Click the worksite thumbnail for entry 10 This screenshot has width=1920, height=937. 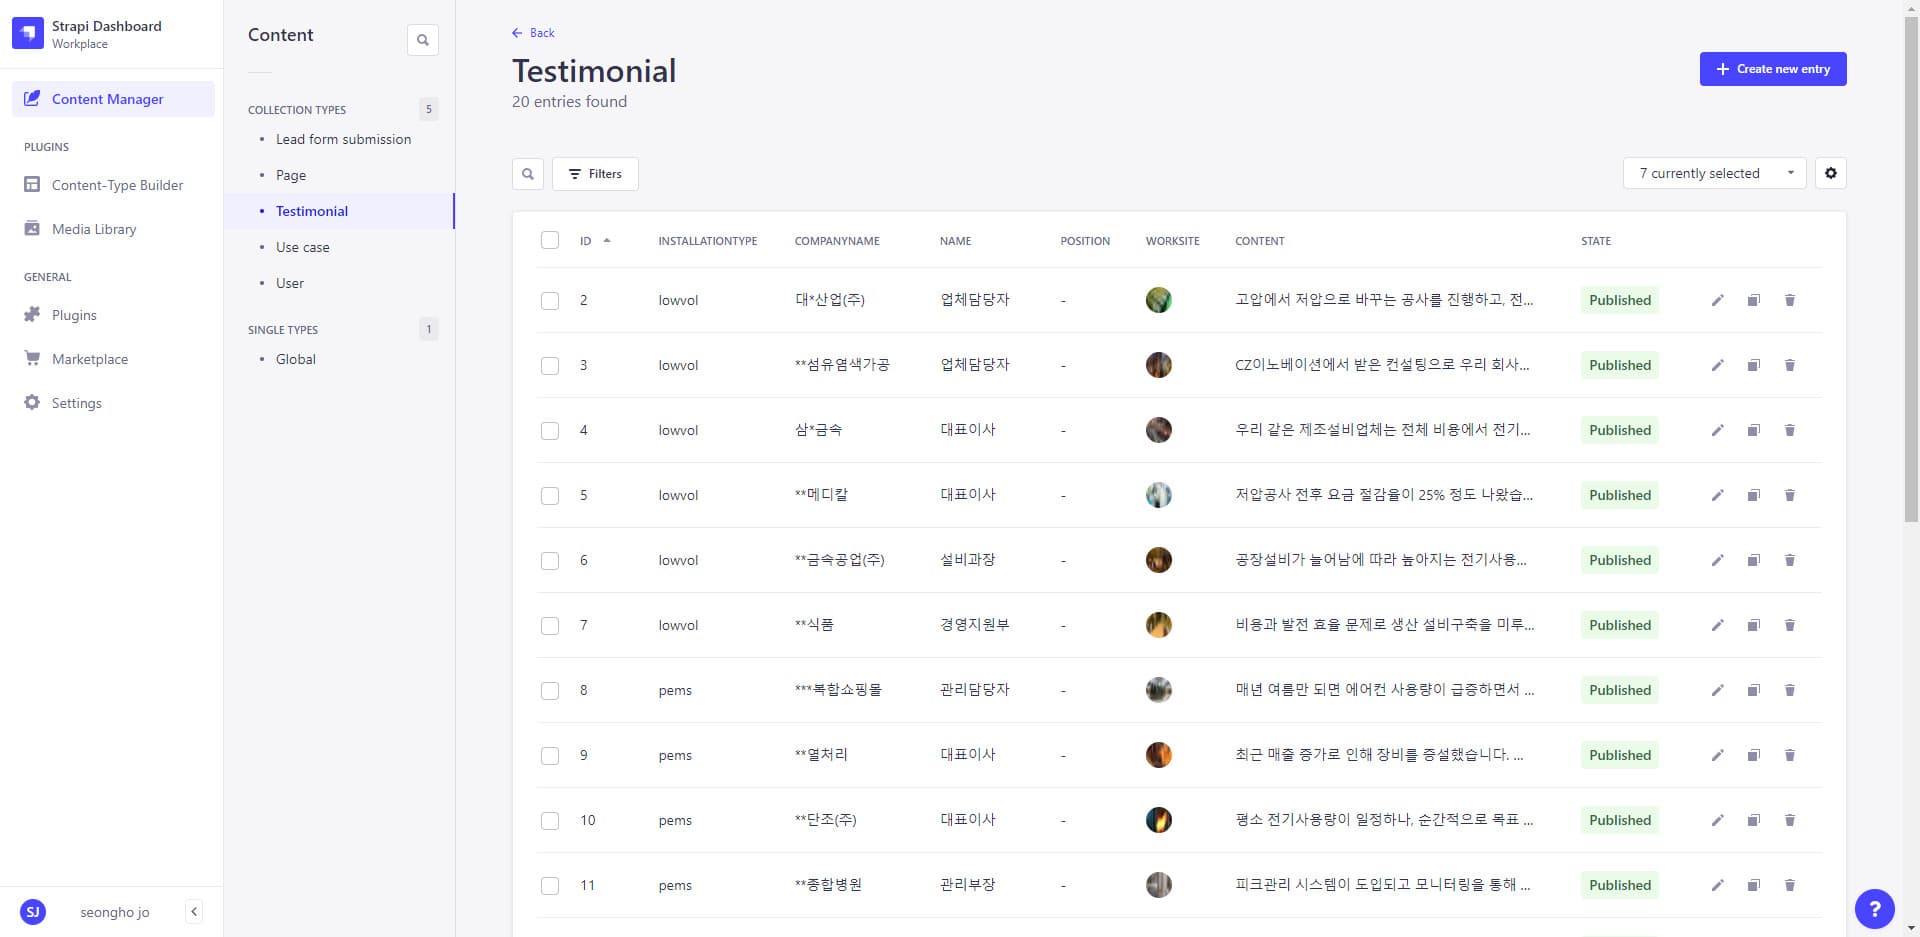(1158, 820)
